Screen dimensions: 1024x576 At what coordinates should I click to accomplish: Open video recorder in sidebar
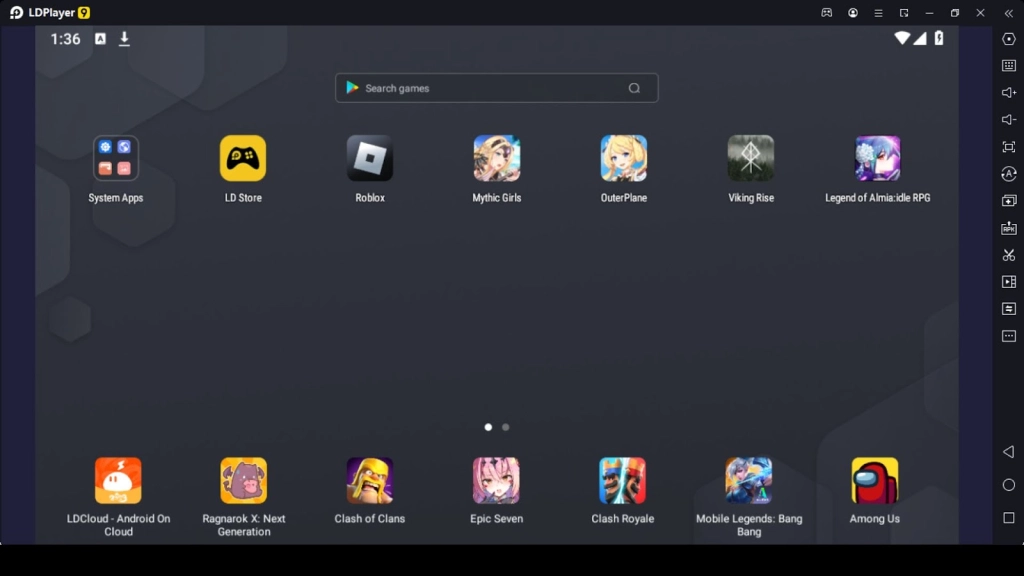[x=1008, y=281]
